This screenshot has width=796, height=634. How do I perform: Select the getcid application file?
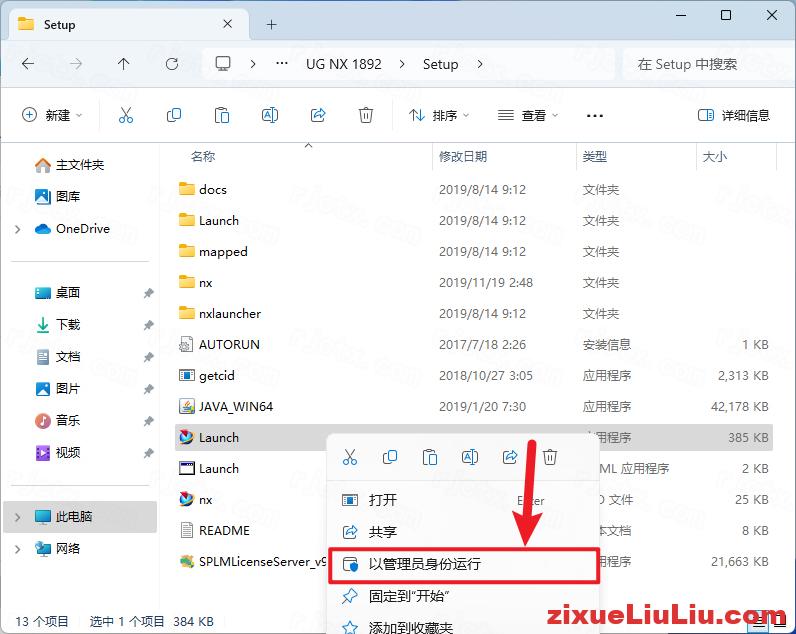coord(474,375)
